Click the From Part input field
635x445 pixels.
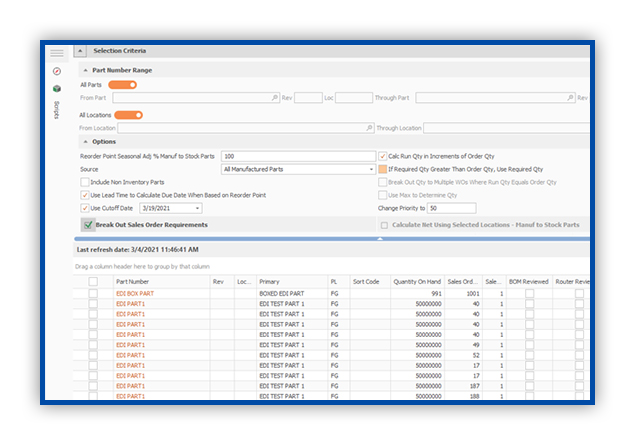[196, 98]
